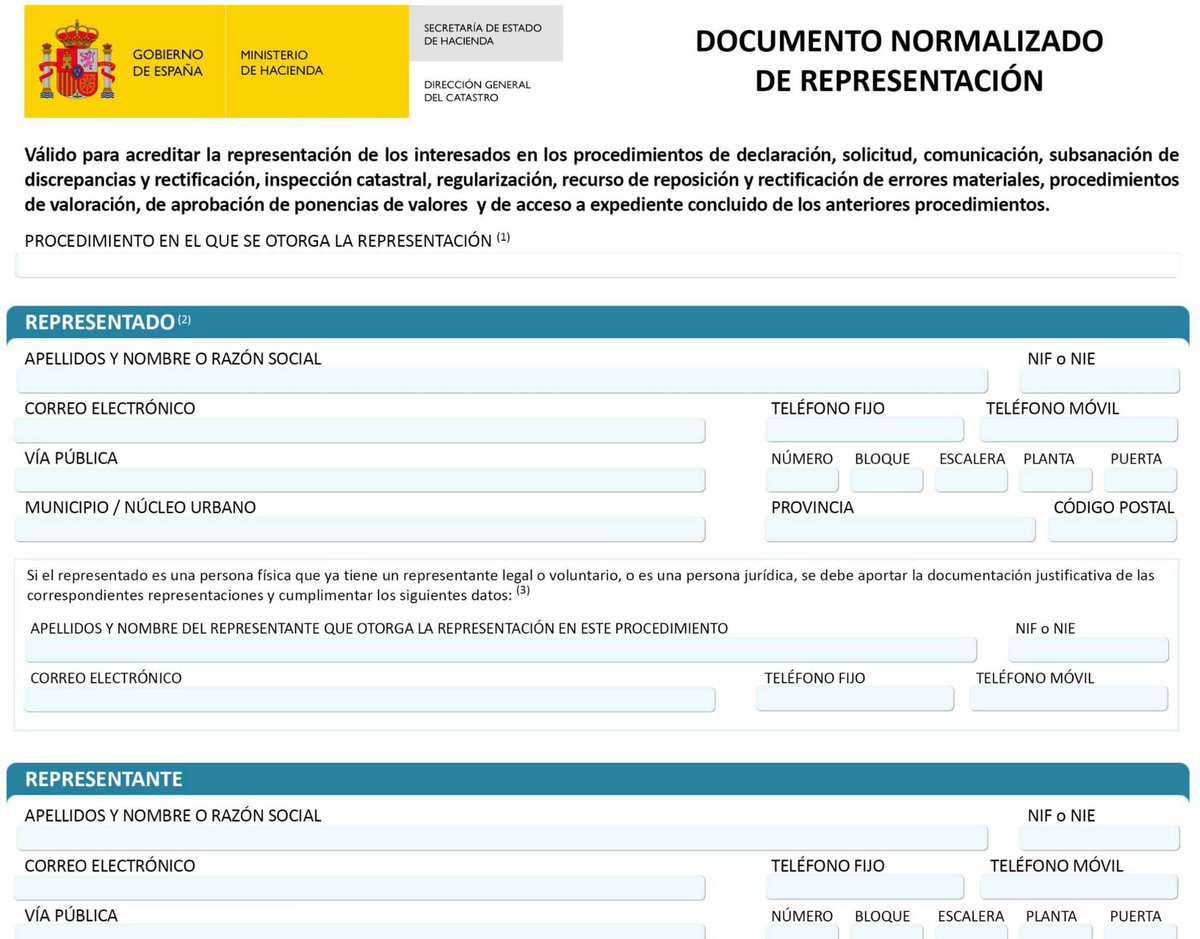
Task: Click the procedimiento de representación input field
Action: coord(598,265)
